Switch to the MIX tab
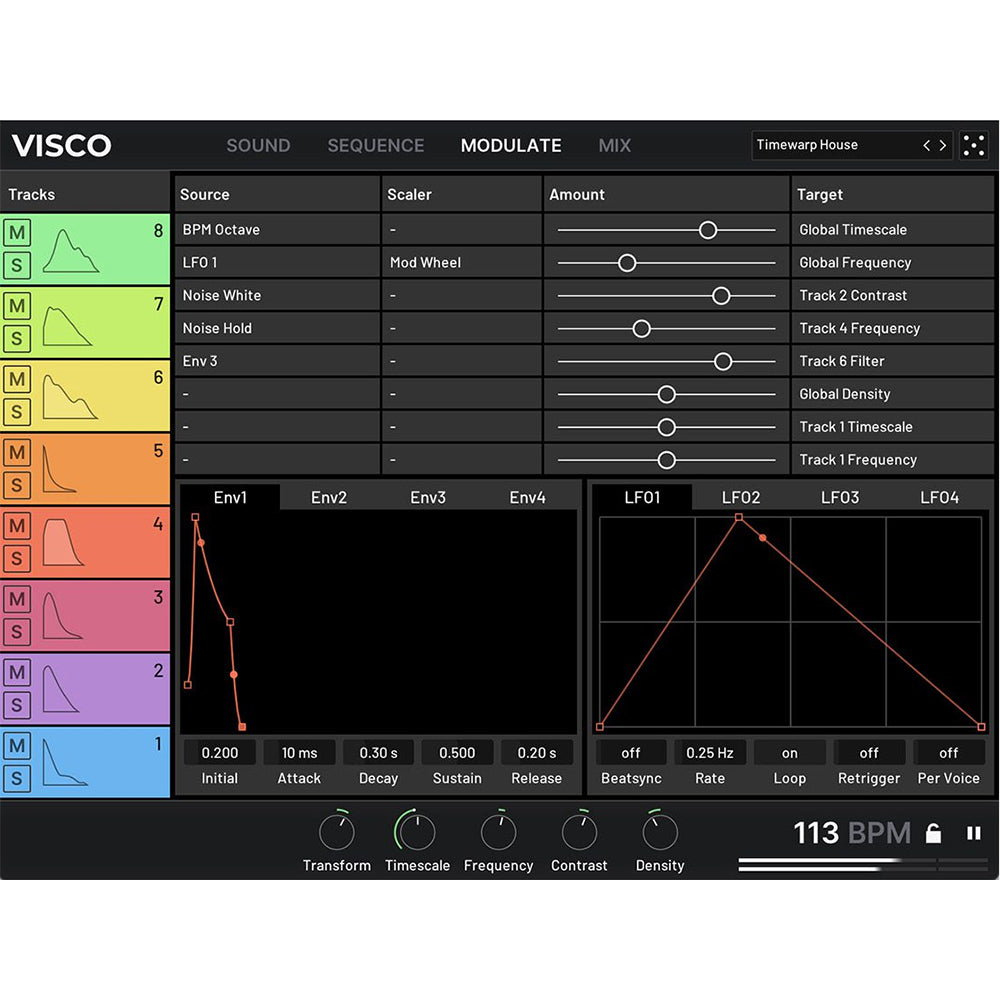 click(614, 145)
